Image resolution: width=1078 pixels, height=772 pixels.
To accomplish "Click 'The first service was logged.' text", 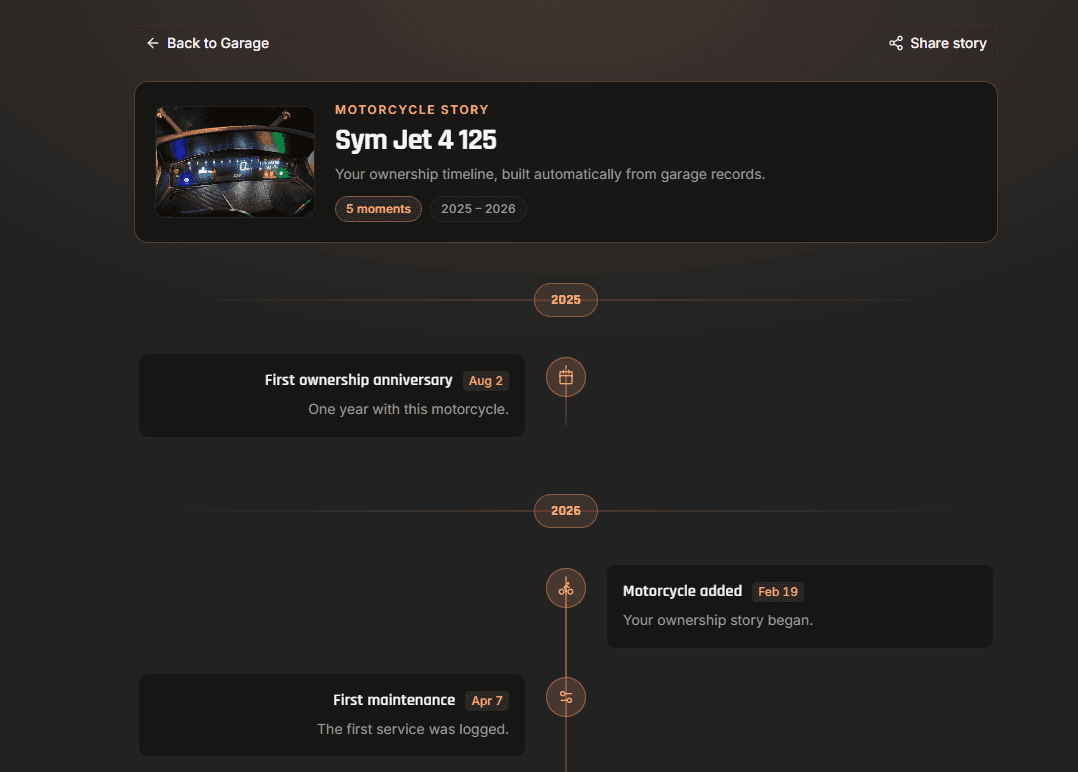I will click(412, 729).
